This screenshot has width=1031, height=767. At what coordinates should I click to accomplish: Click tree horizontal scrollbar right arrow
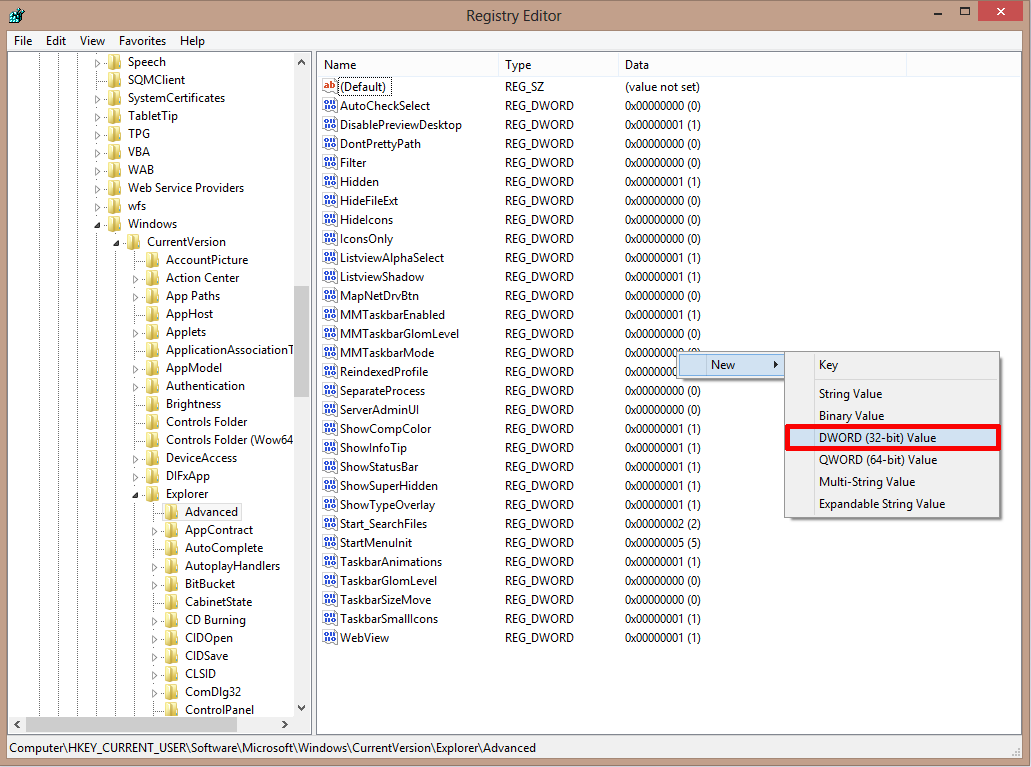click(285, 724)
